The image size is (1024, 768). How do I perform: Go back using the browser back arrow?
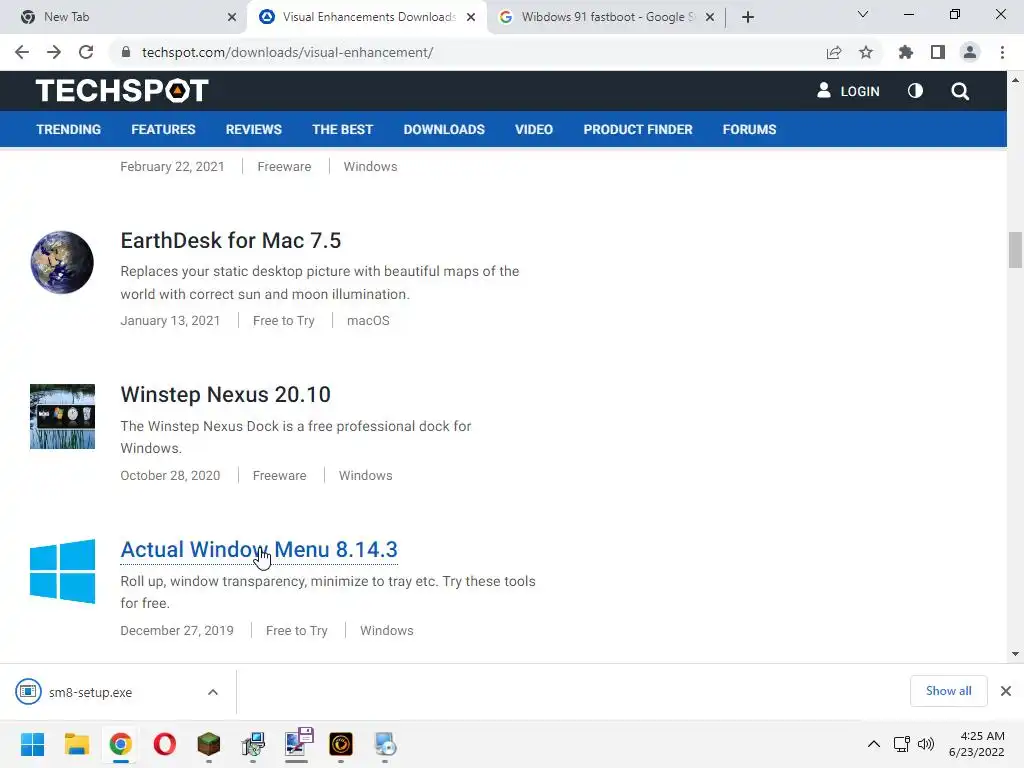(22, 52)
